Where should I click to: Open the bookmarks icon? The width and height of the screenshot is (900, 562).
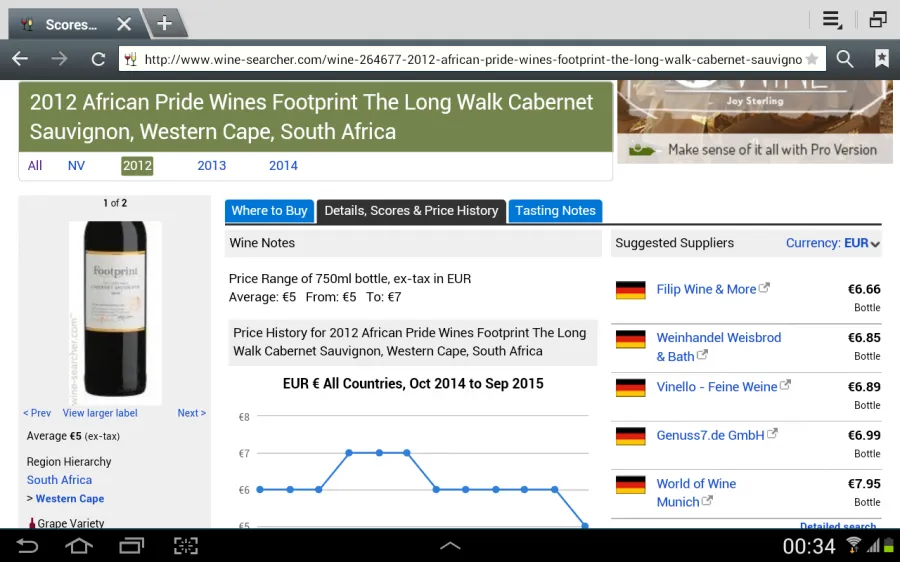point(882,59)
